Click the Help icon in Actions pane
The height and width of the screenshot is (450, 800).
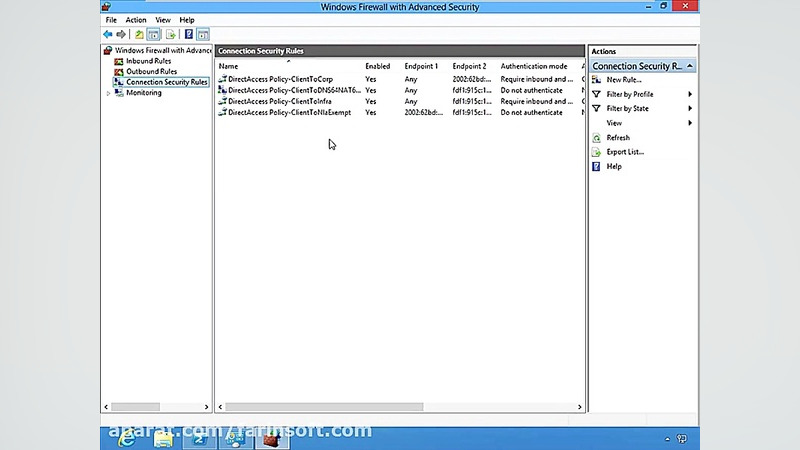pyautogui.click(x=596, y=166)
